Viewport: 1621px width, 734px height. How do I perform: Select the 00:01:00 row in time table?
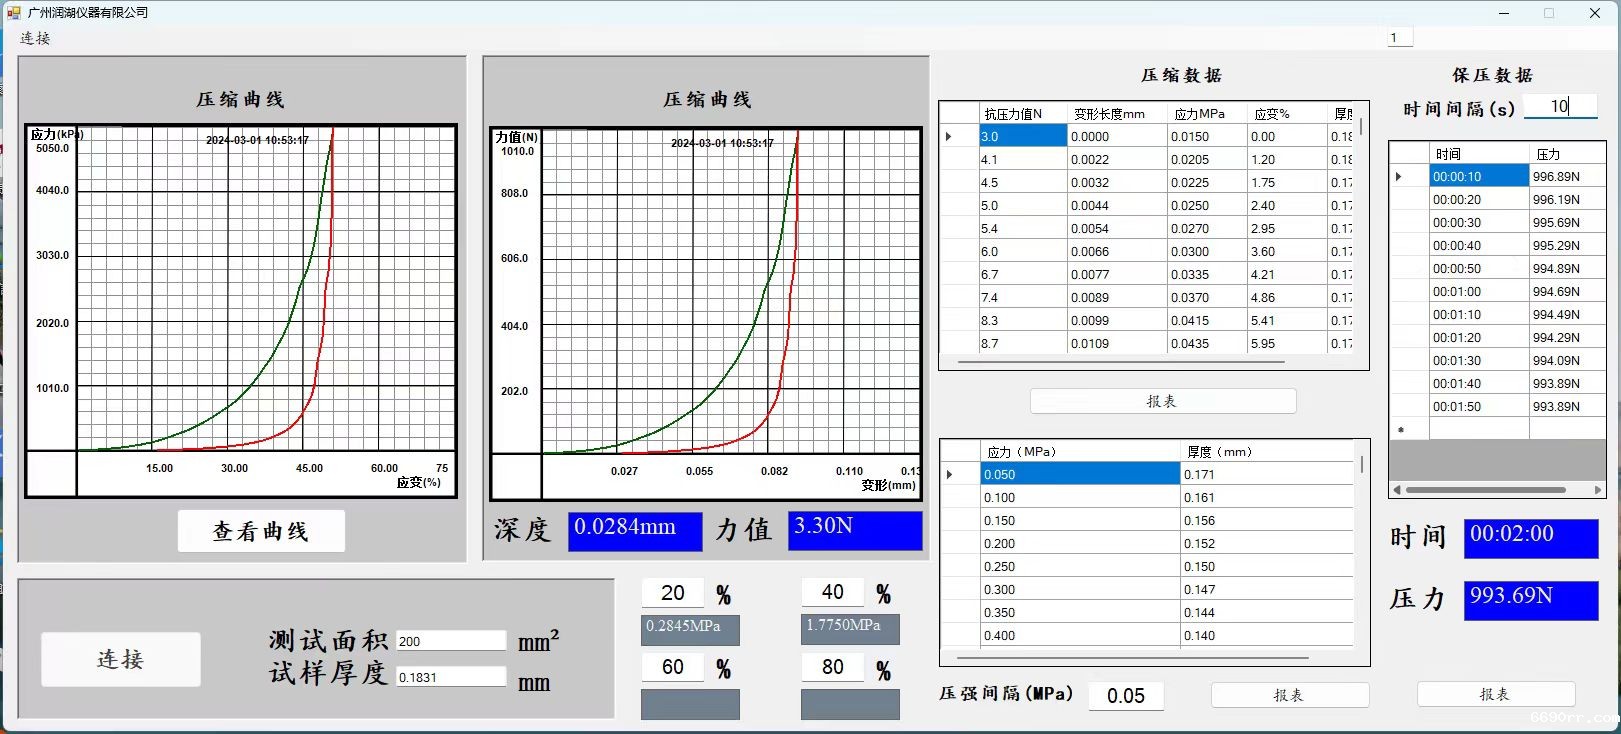[1478, 292]
